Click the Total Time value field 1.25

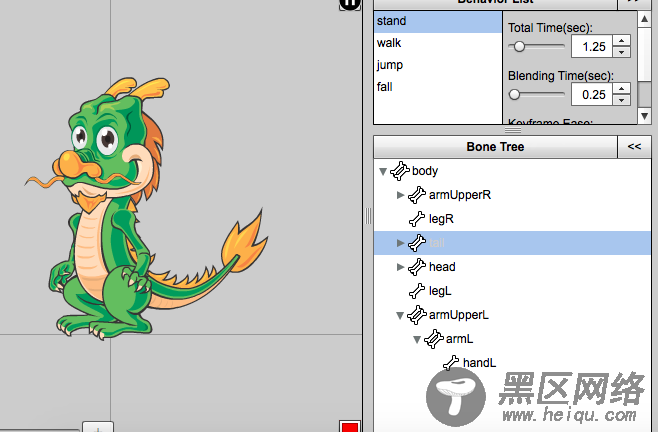[592, 46]
